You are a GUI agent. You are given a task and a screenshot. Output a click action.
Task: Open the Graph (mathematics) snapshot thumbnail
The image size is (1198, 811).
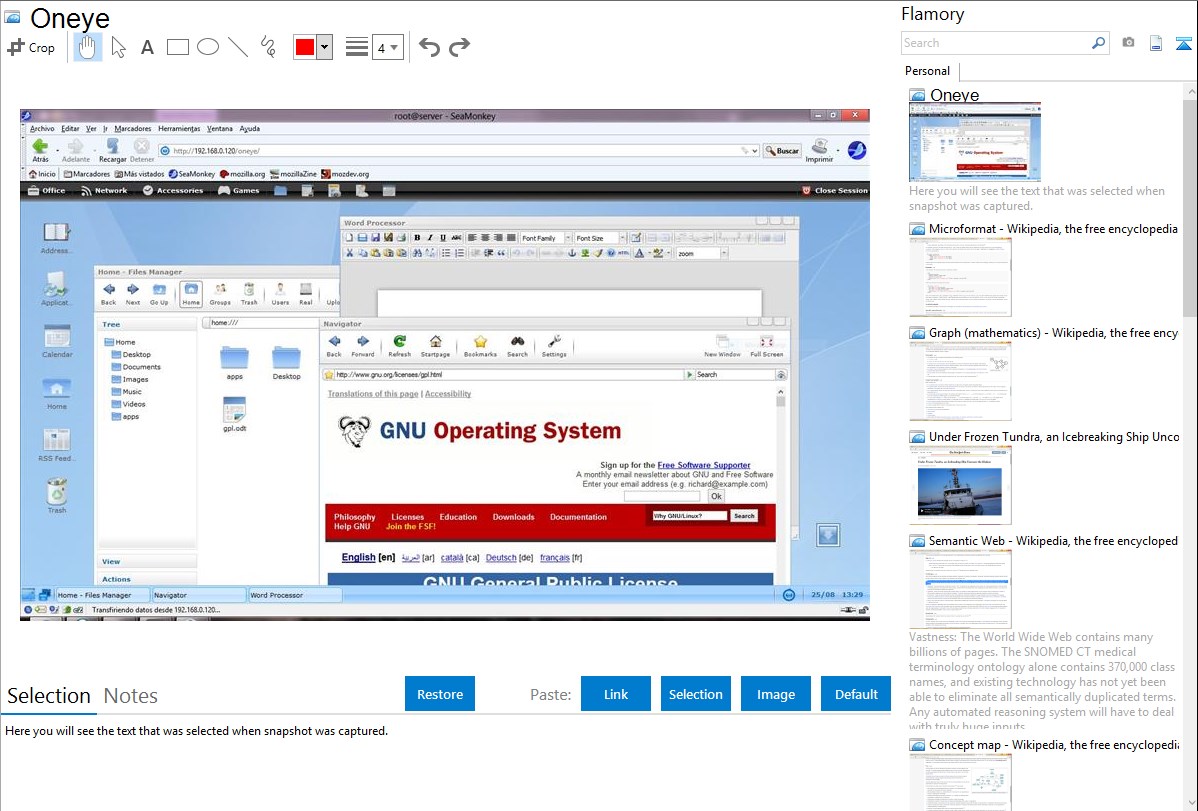click(960, 381)
